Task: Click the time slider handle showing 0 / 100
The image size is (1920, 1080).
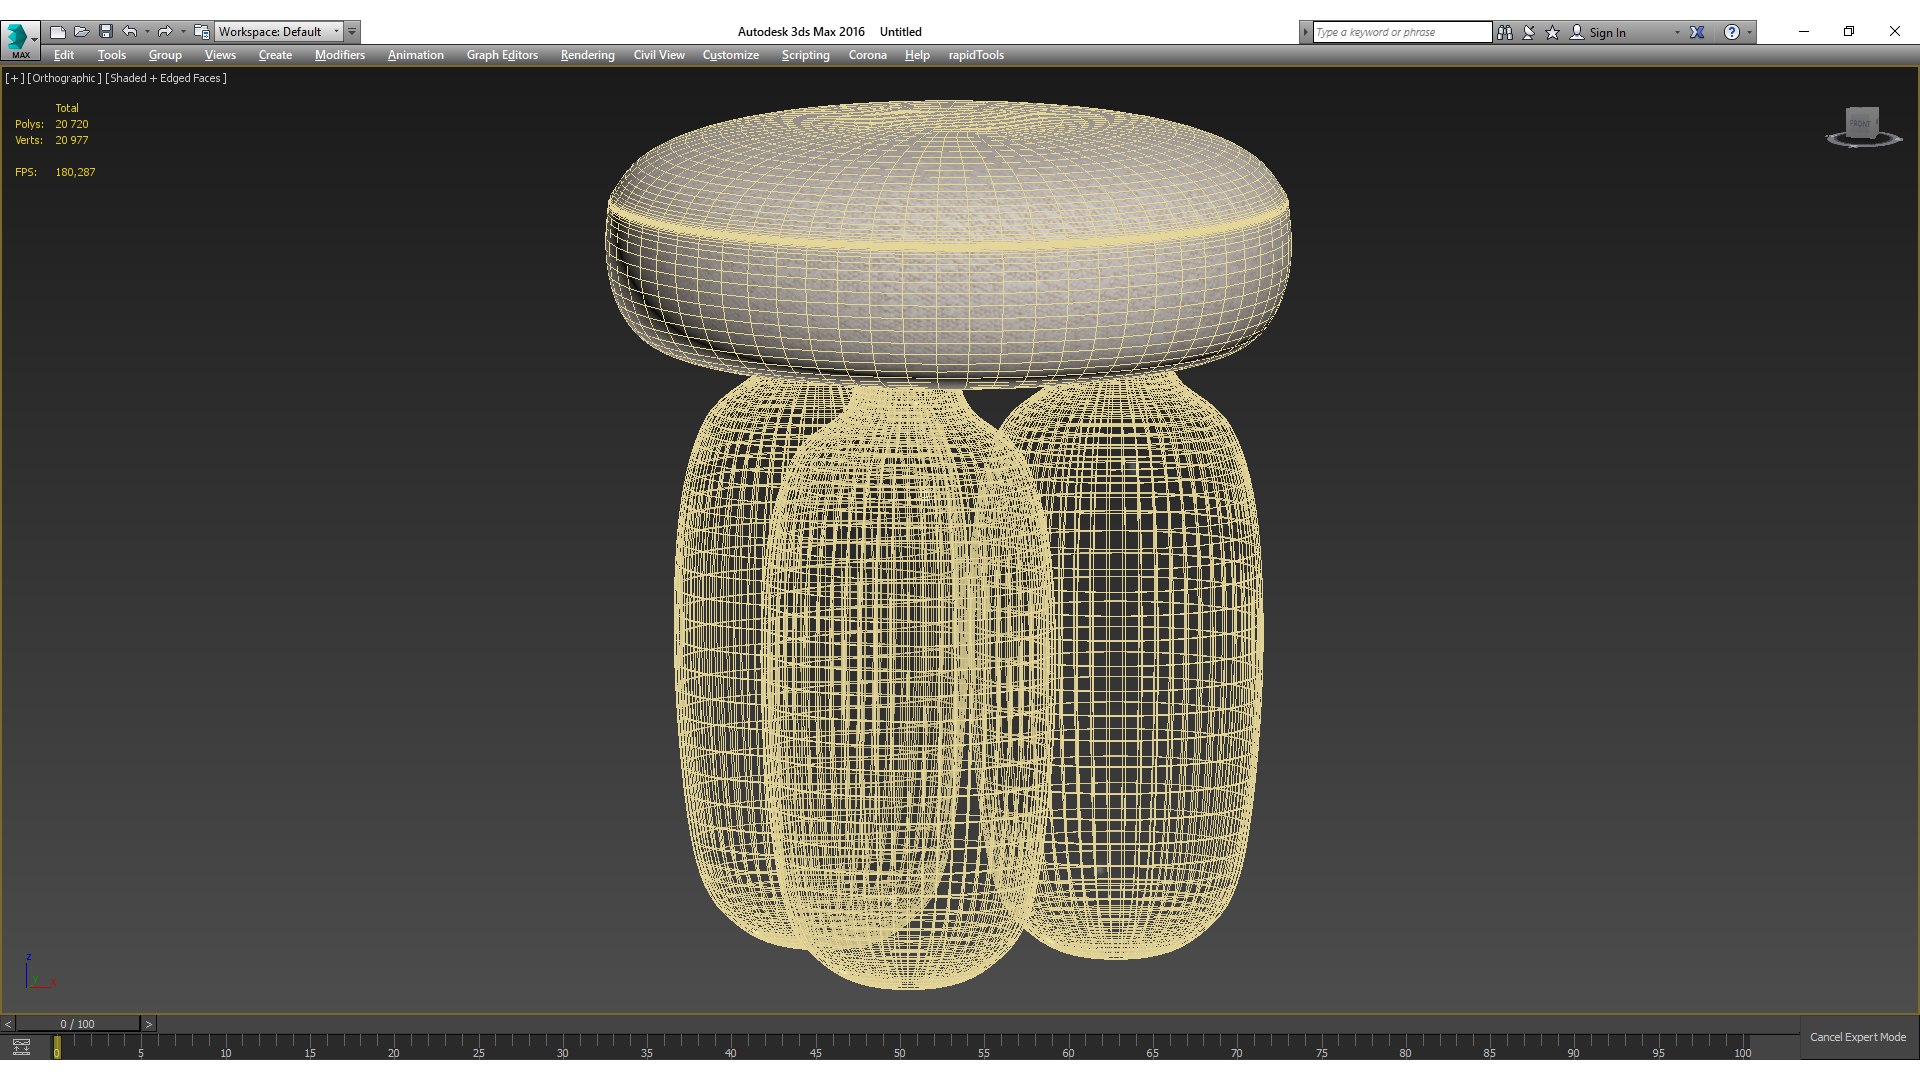Action: click(x=77, y=1024)
